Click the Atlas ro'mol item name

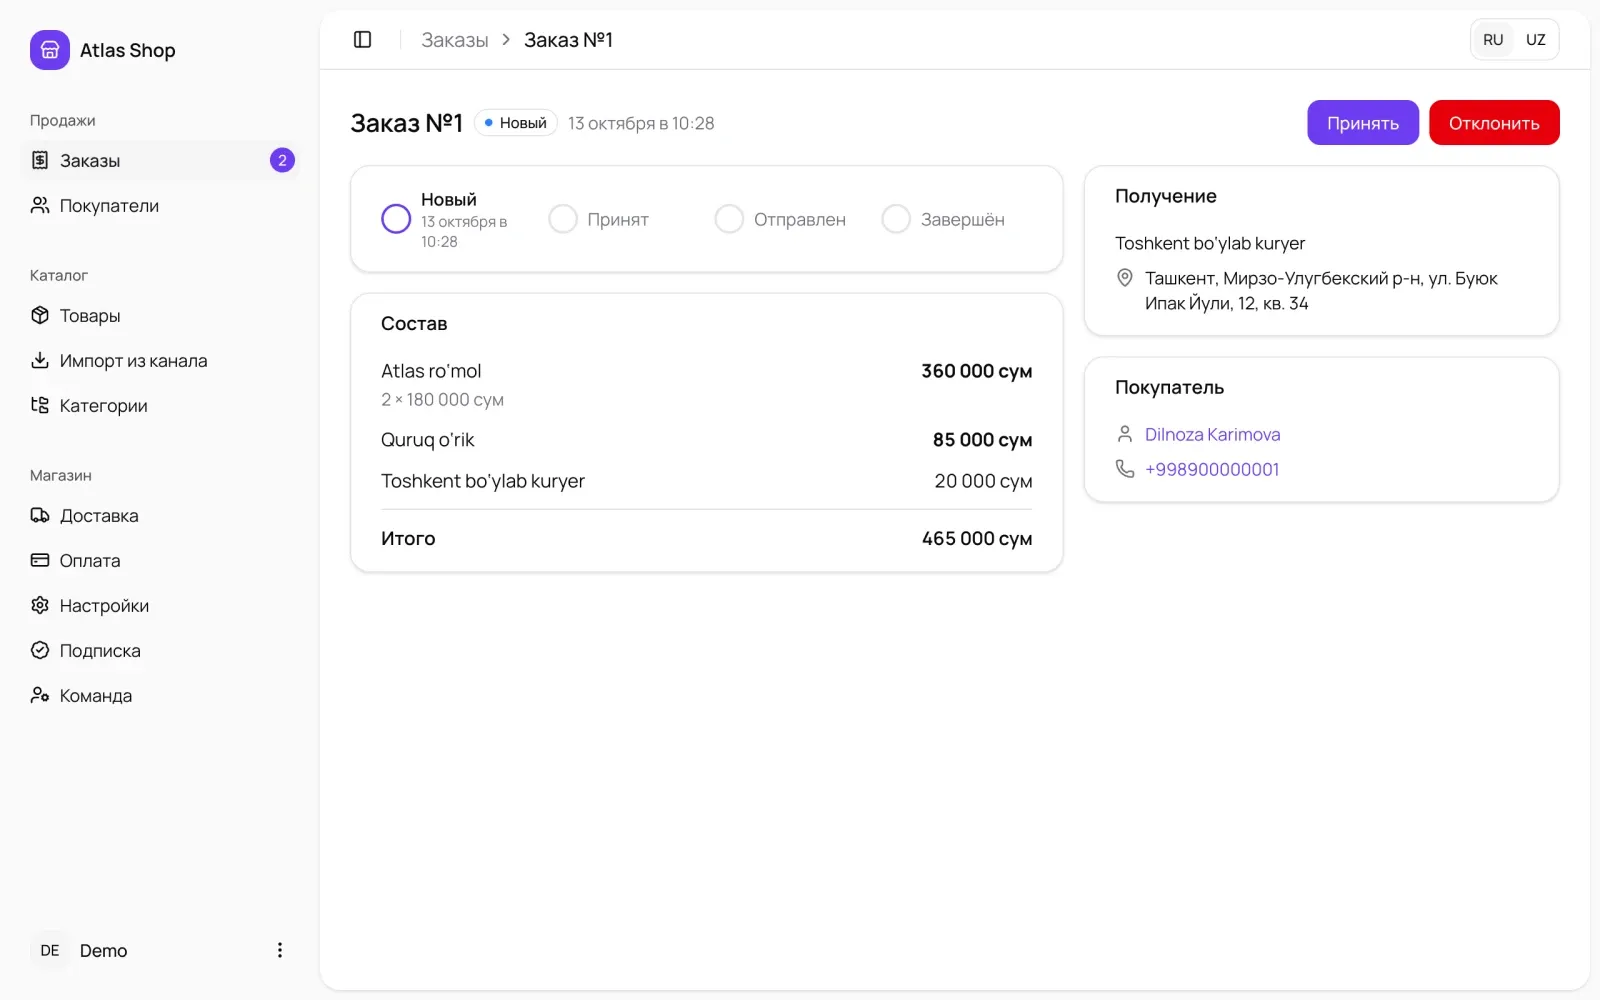click(x=431, y=371)
